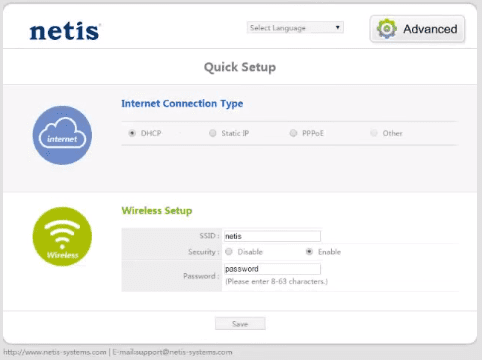Click the netis logo
This screenshot has width=482, height=360.
click(x=65, y=31)
